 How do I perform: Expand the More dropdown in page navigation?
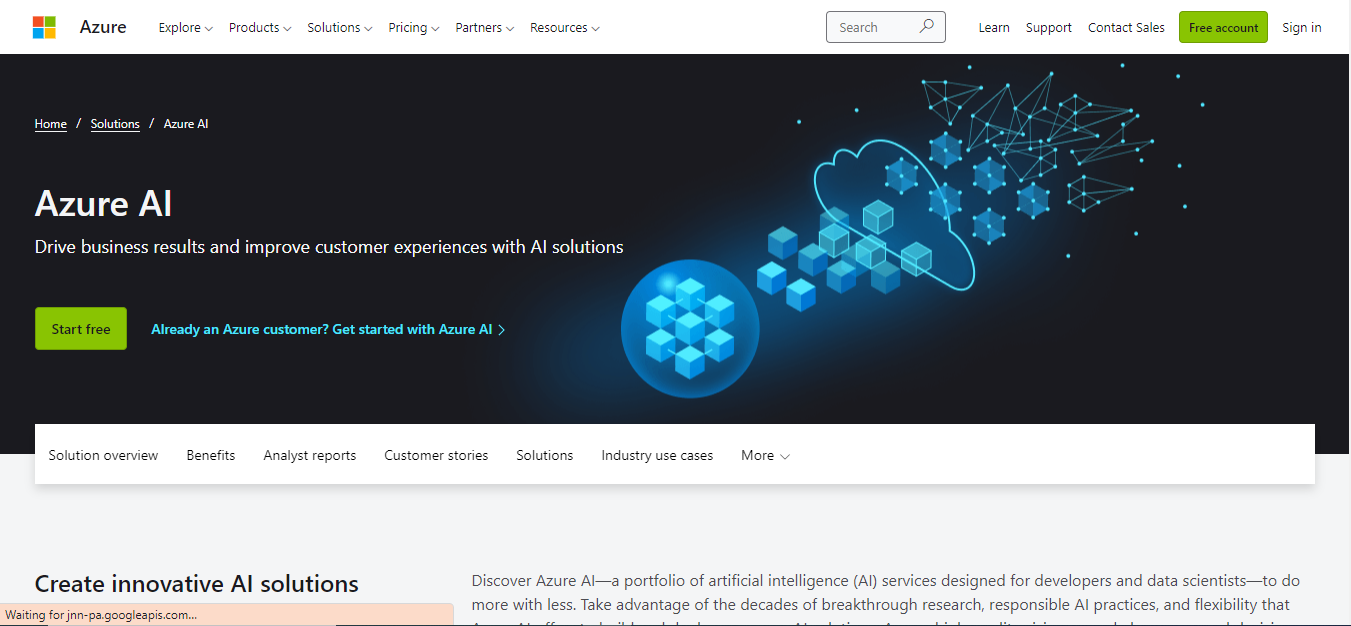765,455
